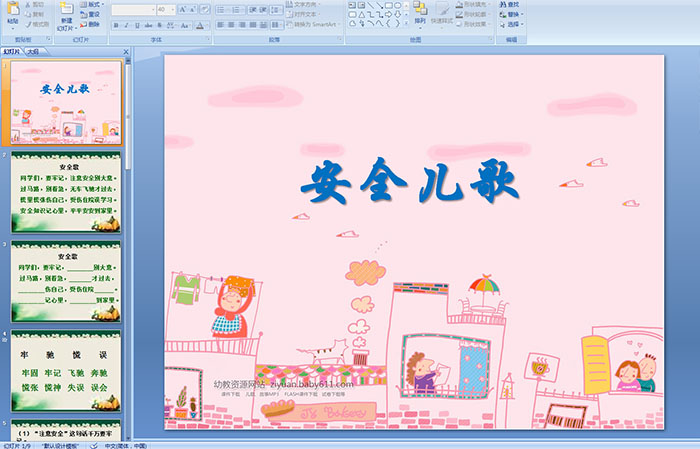Open the font size dropdown showing 40
Viewport: 700px width, 449px height.
tap(172, 9)
